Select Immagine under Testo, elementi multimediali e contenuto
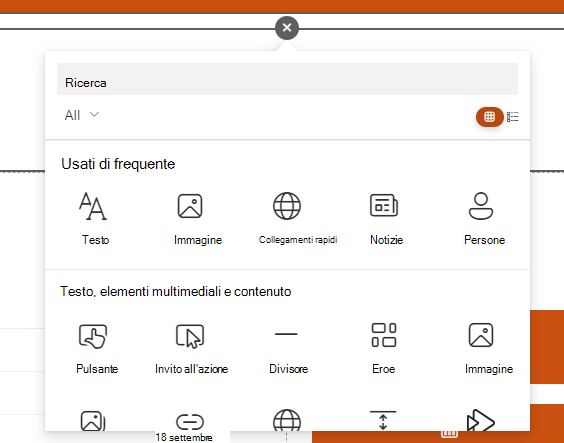Screen dimensions: 564x443 point(488,349)
